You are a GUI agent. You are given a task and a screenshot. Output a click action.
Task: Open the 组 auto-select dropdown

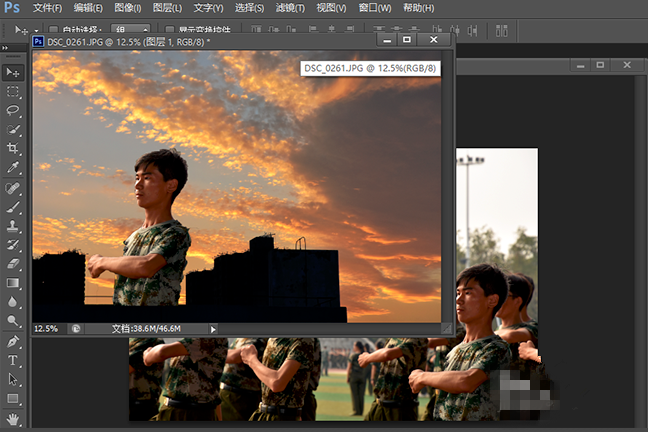tap(131, 31)
